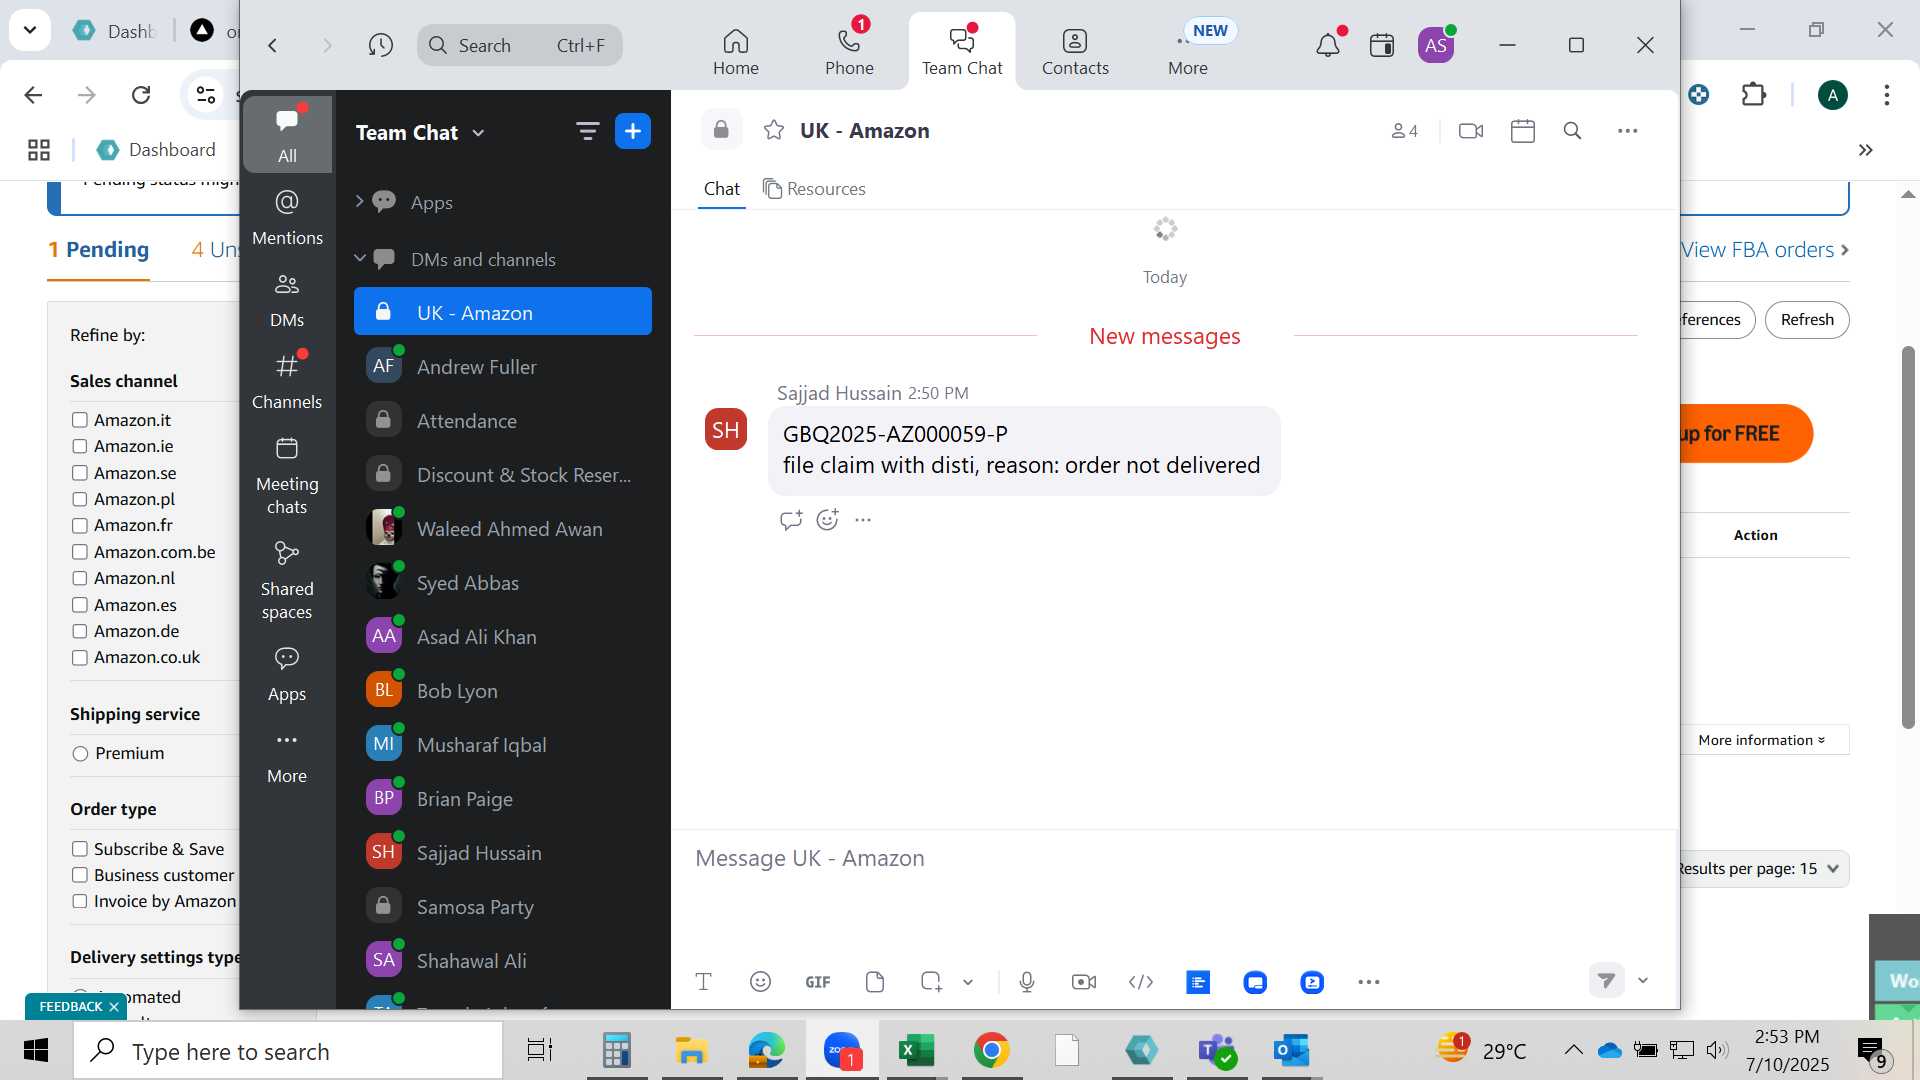The image size is (1920, 1080).
Task: Expand the Apps section in Team Chat
Action: pos(359,202)
